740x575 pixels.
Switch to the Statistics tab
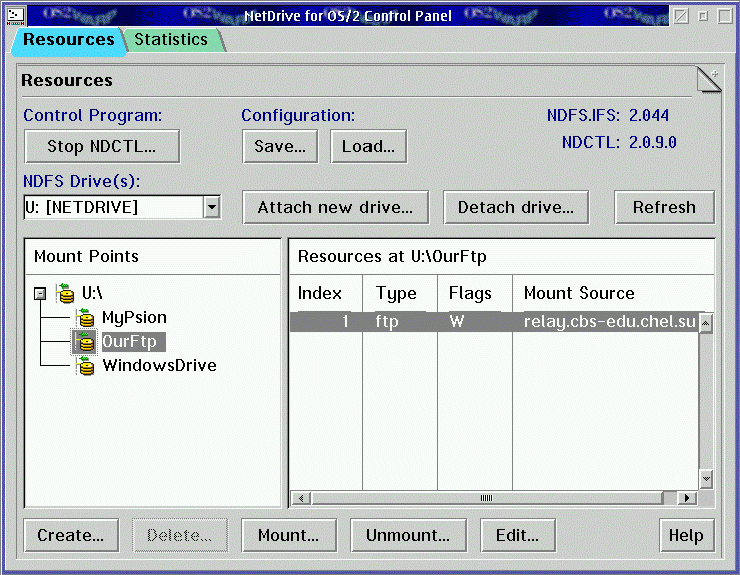coord(171,40)
